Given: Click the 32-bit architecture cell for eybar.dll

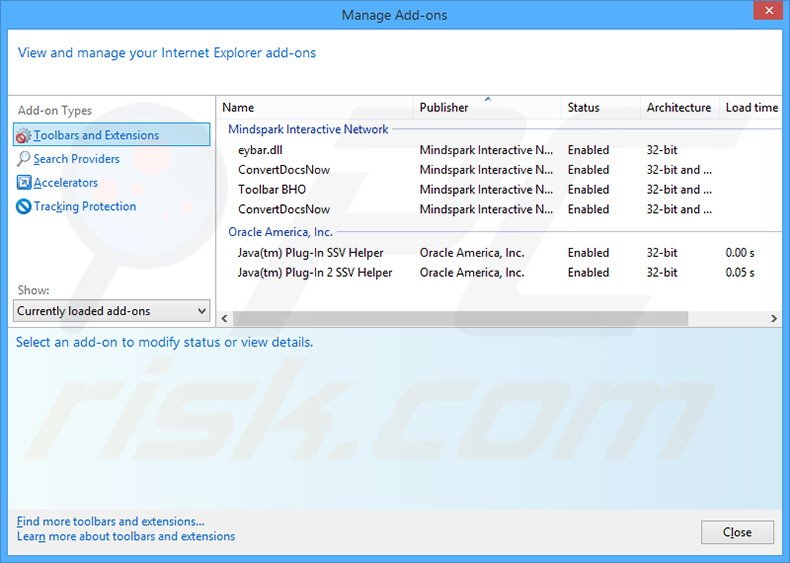Looking at the screenshot, I should (x=662, y=150).
